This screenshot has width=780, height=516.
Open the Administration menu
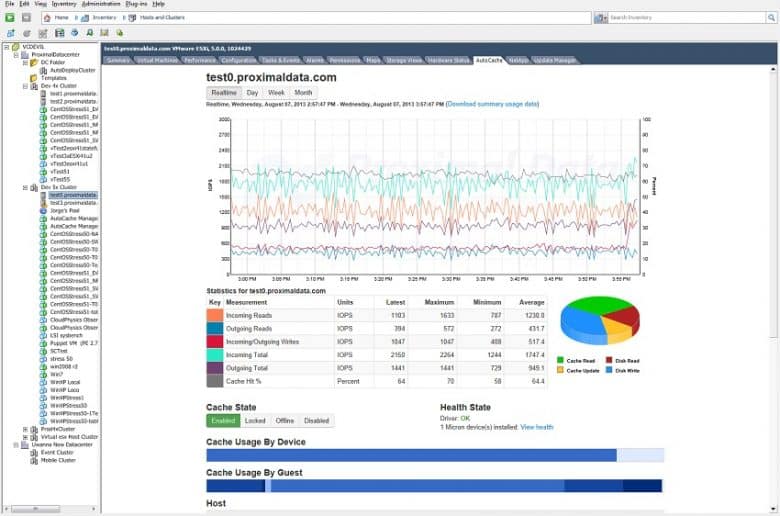tap(101, 3)
